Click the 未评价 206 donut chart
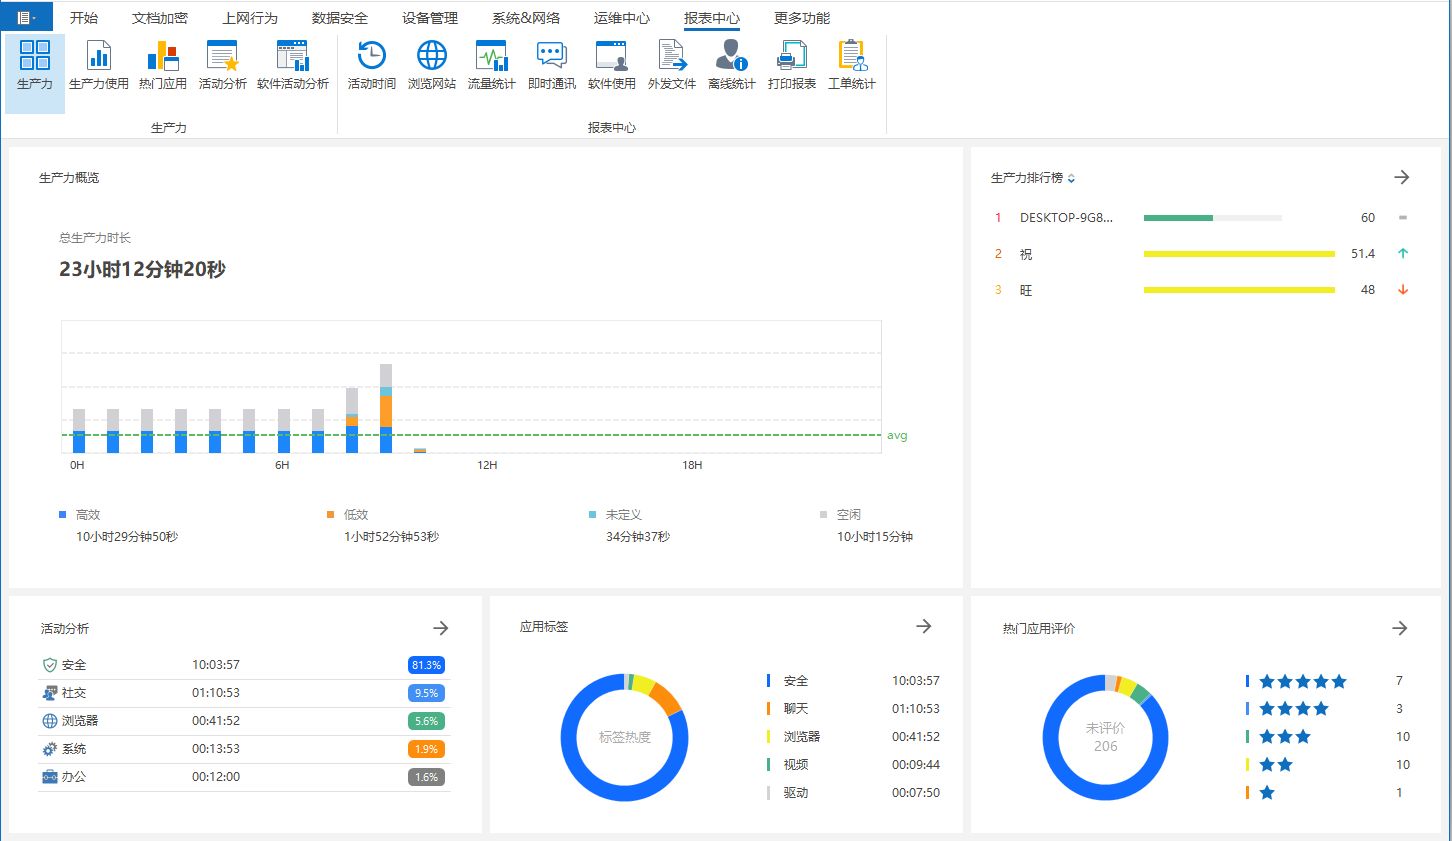1452x841 pixels. pos(1105,737)
